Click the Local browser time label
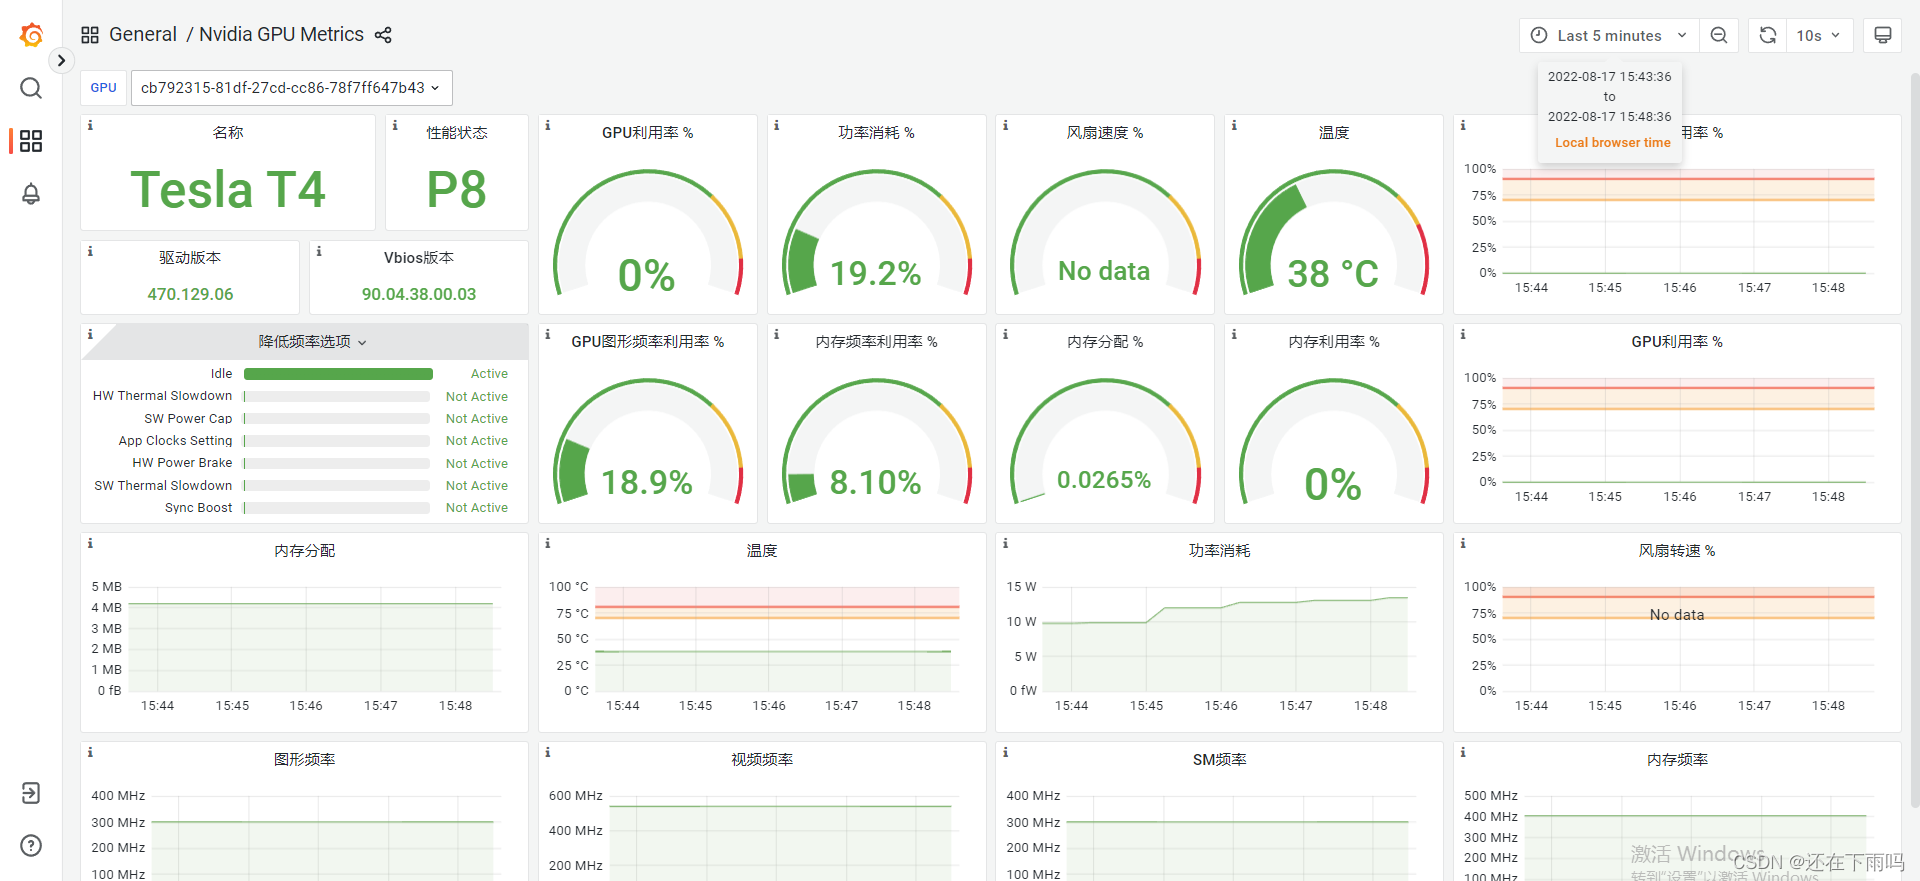The width and height of the screenshot is (1920, 881). coord(1612,143)
